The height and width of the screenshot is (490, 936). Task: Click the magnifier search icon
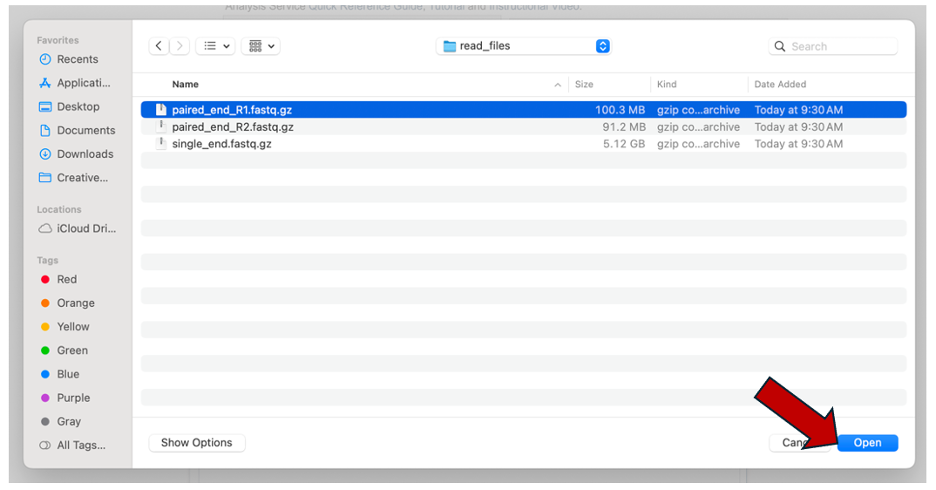click(x=780, y=46)
